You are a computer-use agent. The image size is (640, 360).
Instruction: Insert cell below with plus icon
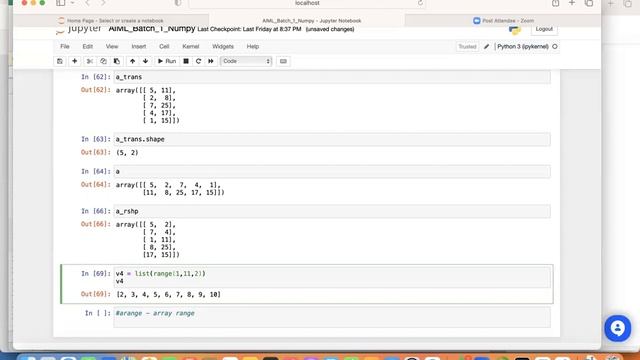[74, 61]
